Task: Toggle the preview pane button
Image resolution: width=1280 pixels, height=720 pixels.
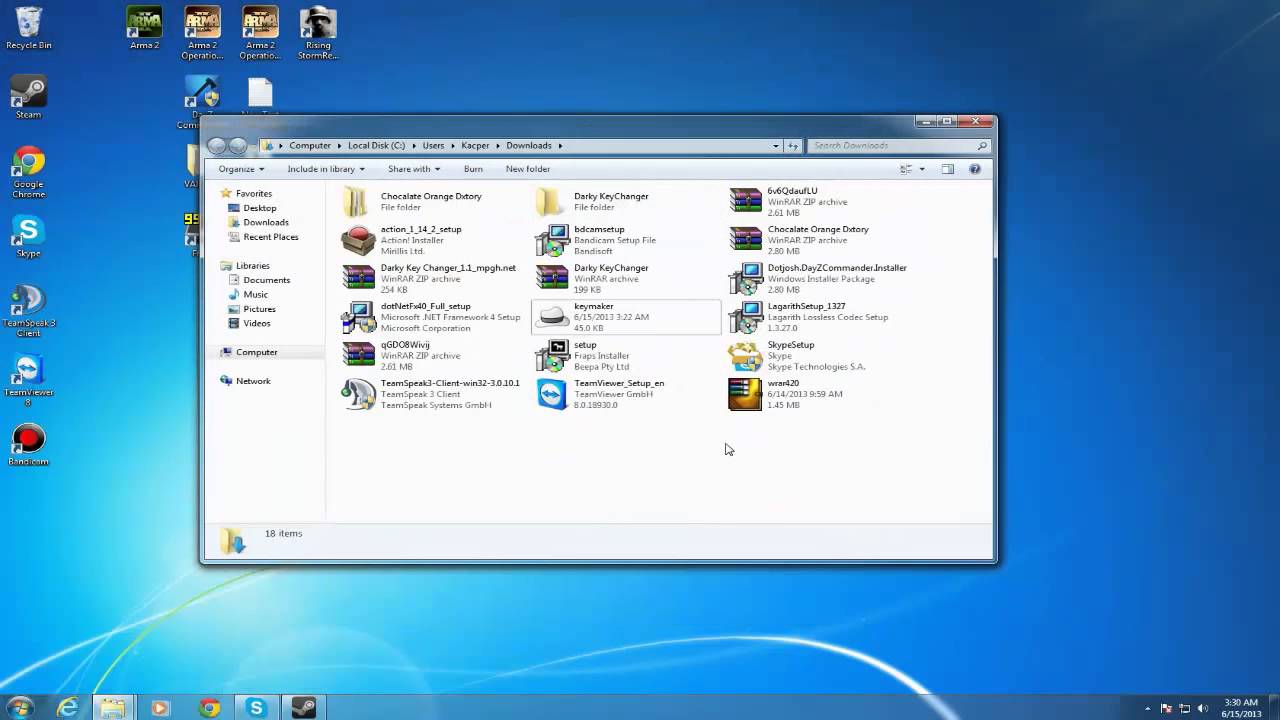Action: pyautogui.click(x=947, y=169)
